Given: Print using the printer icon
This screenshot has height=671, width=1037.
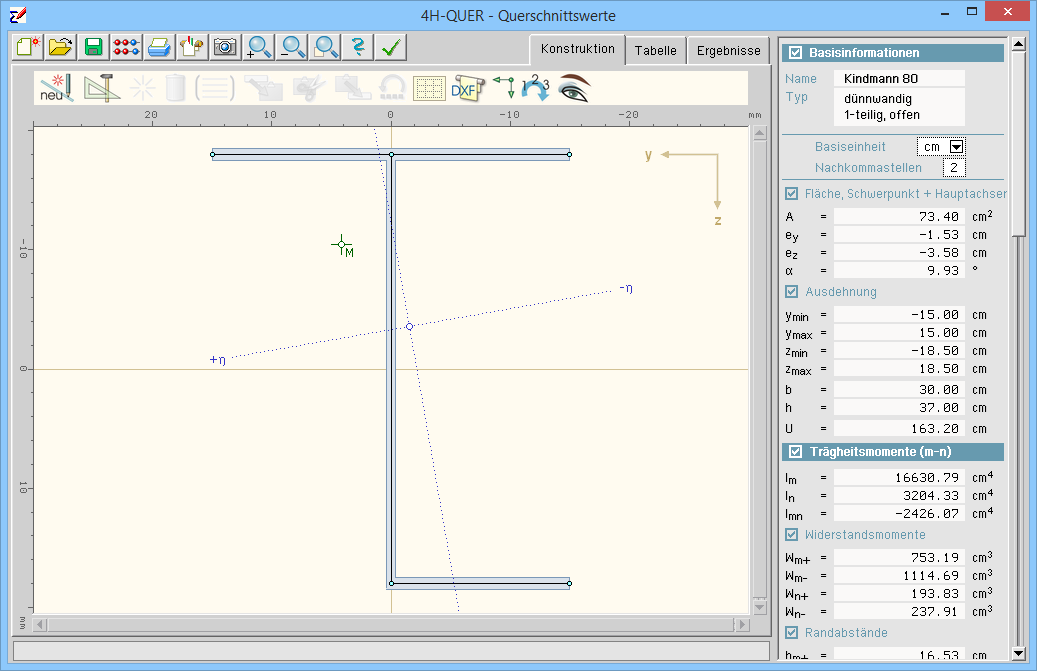Looking at the screenshot, I should pyautogui.click(x=159, y=47).
